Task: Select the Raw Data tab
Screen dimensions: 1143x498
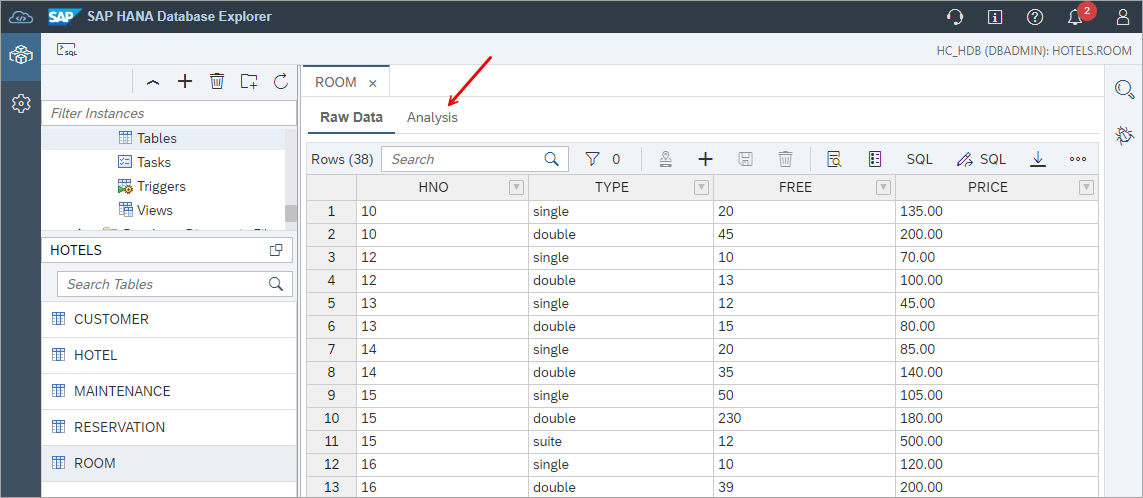Action: pyautogui.click(x=351, y=117)
